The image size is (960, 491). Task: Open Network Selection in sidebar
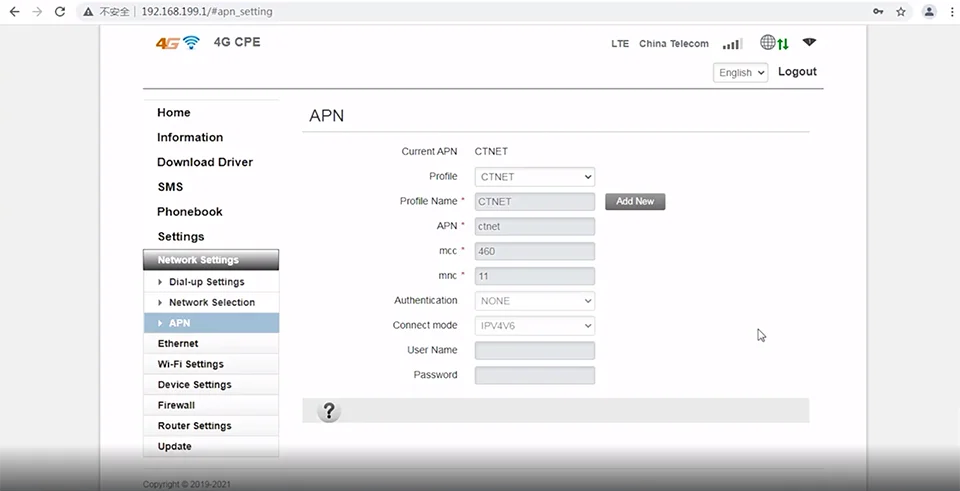pyautogui.click(x=211, y=302)
